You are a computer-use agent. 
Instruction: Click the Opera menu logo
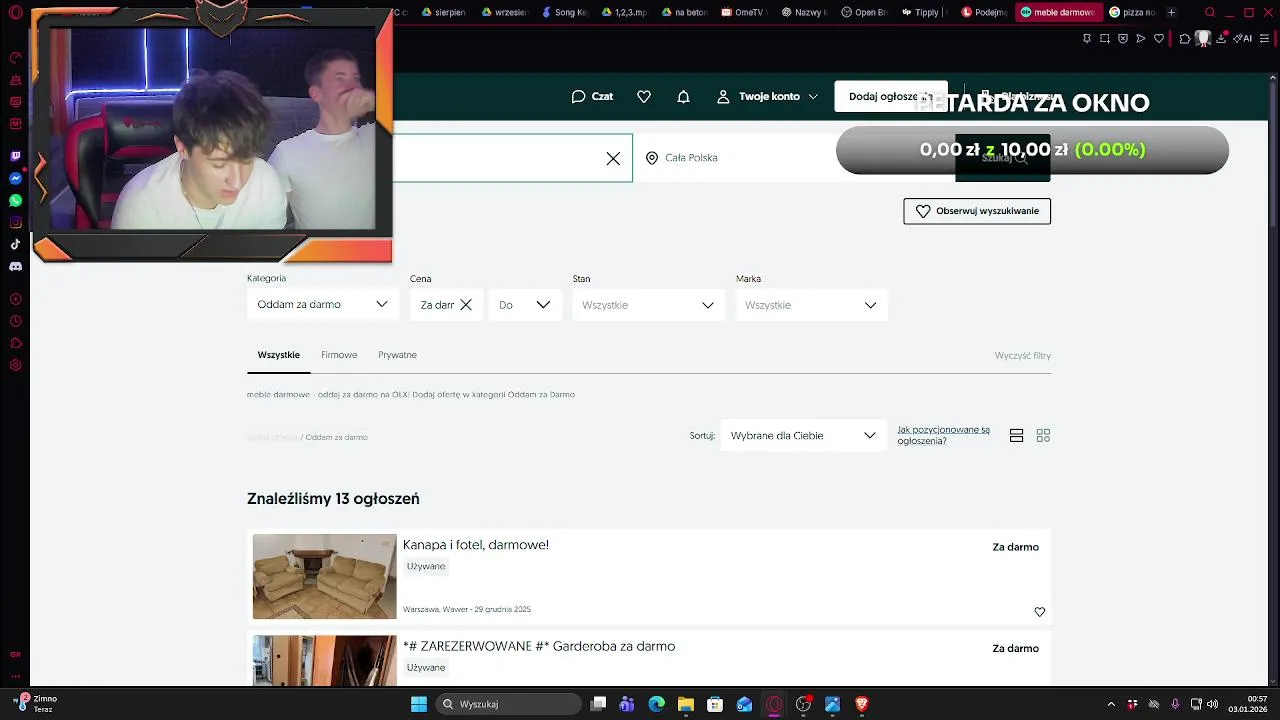15,13
